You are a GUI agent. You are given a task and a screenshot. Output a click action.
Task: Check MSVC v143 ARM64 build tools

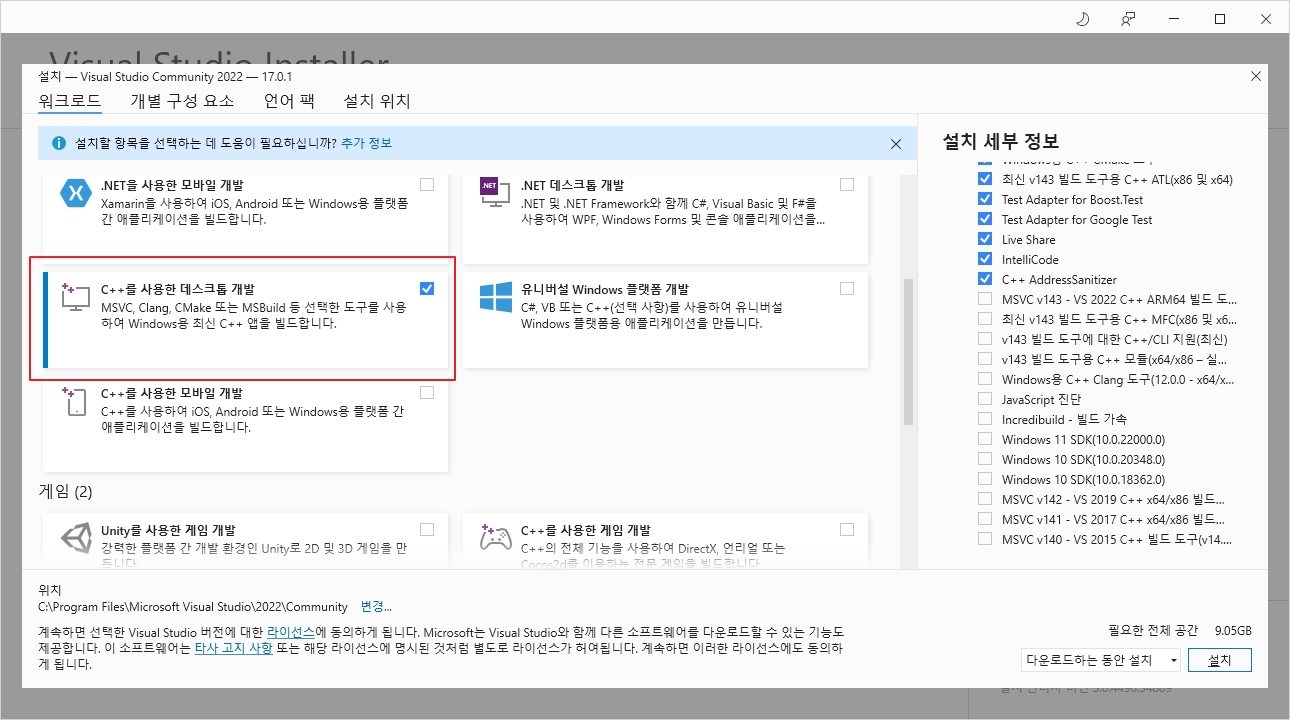pyautogui.click(x=985, y=299)
